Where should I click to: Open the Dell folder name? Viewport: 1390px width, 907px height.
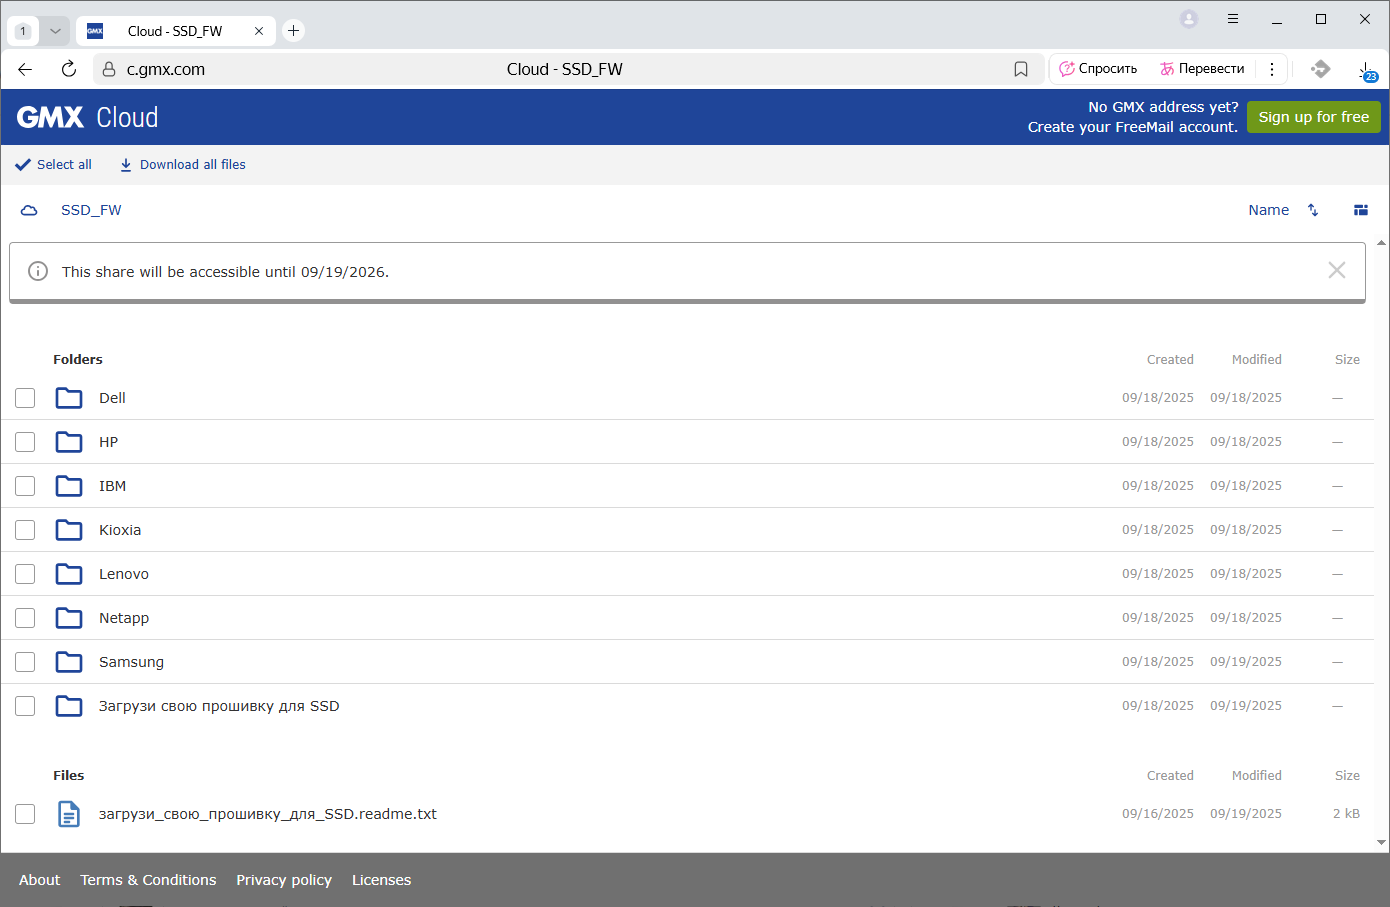[112, 398]
